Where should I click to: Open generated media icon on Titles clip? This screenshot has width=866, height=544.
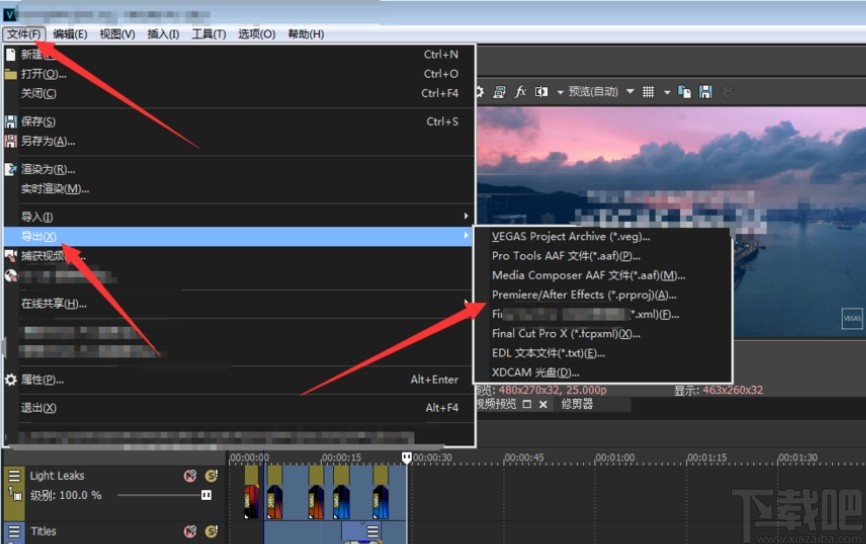(373, 531)
